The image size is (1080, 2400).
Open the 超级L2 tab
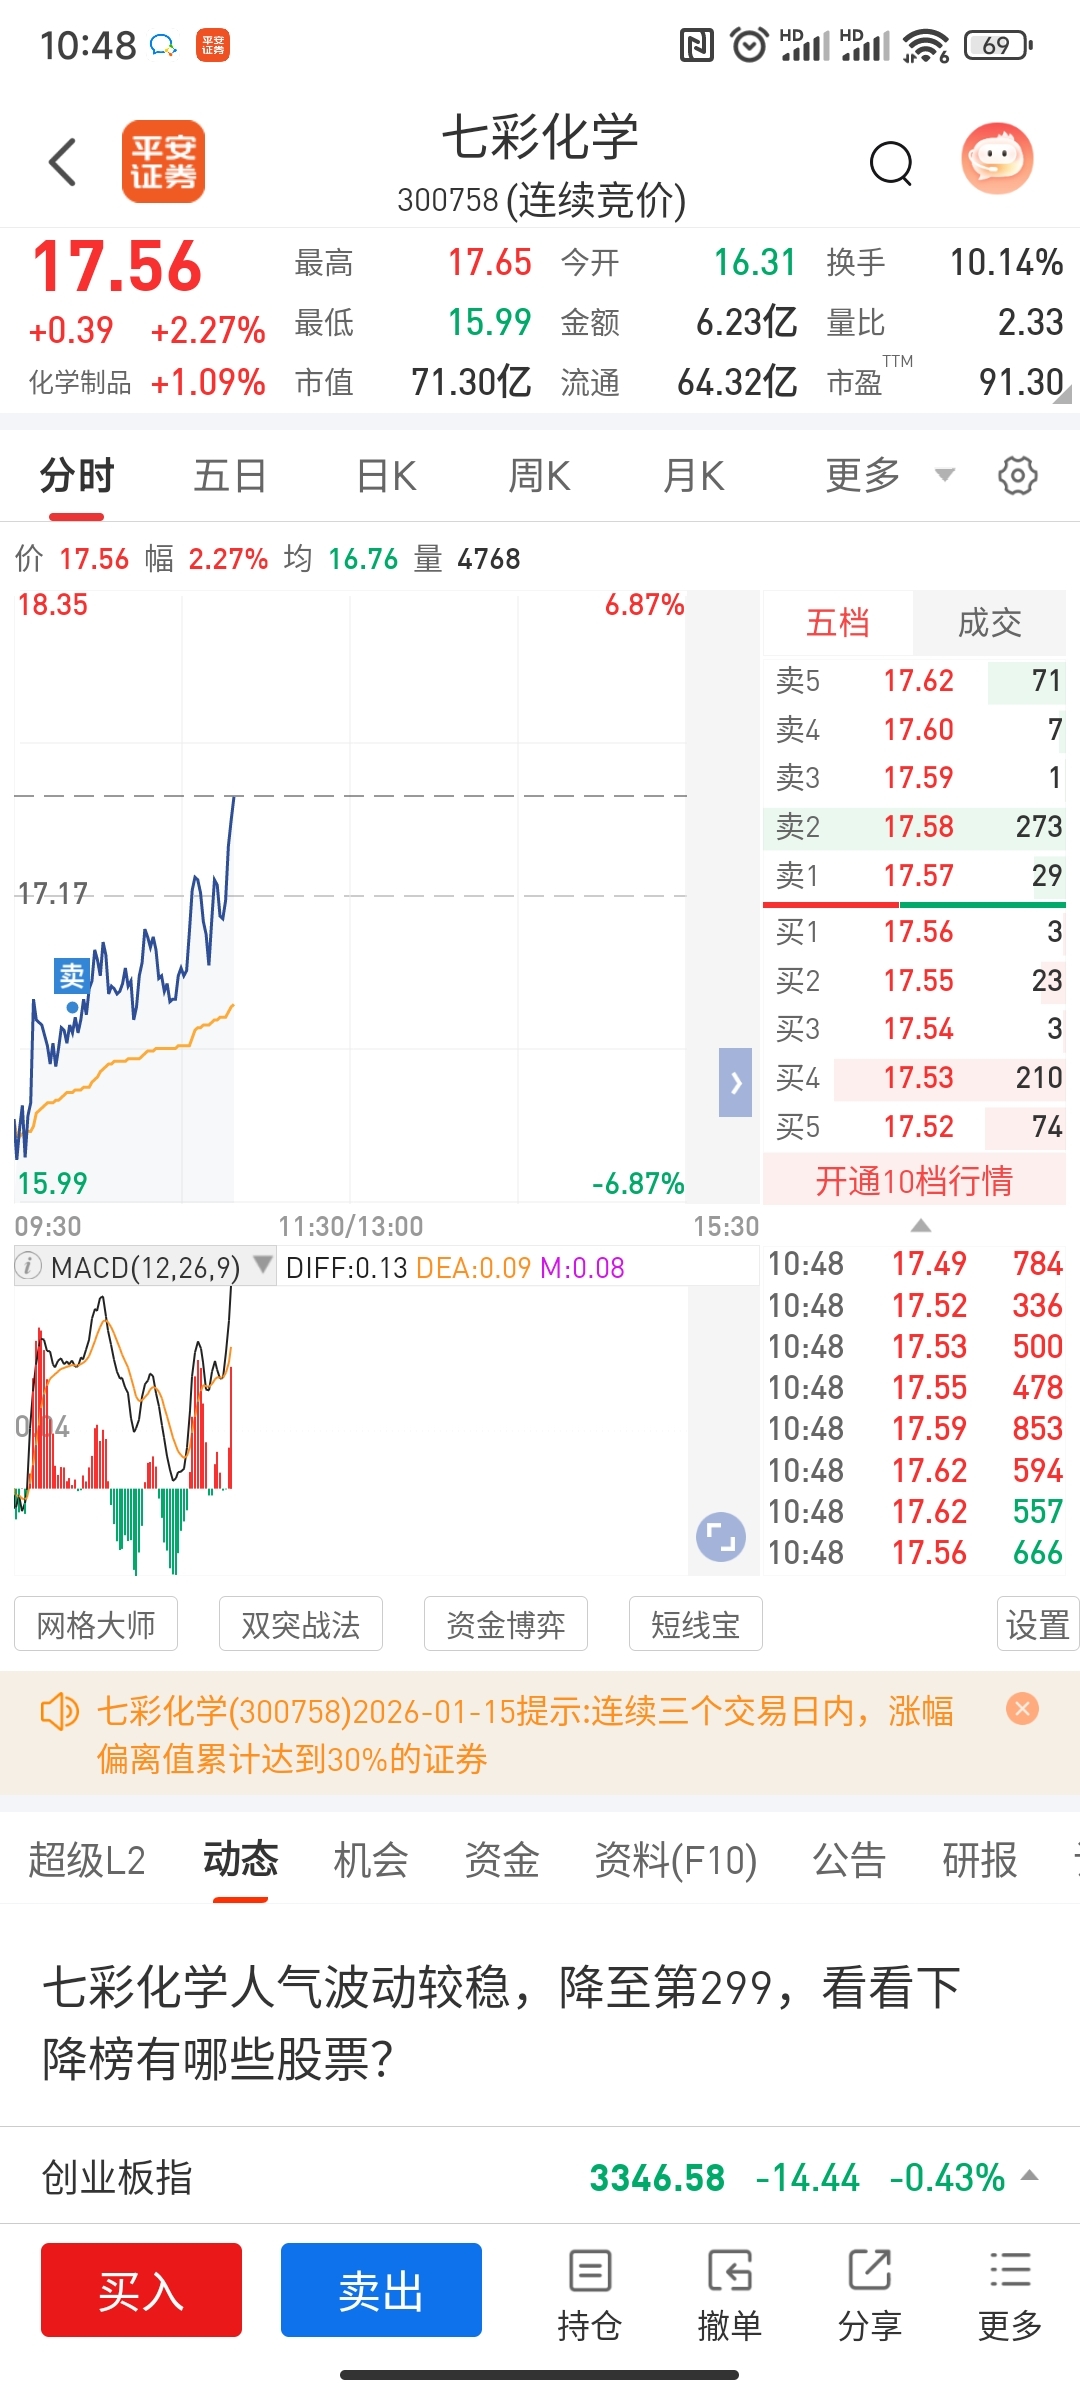[x=87, y=1860]
